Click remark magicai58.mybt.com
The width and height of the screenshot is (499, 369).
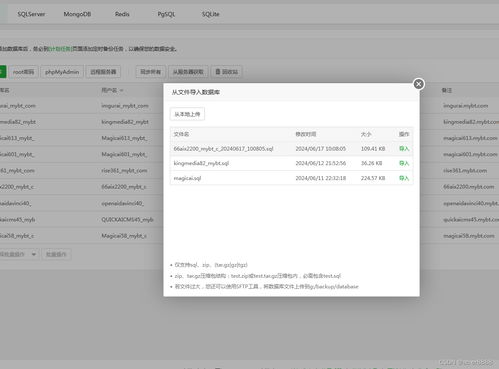(x=469, y=236)
